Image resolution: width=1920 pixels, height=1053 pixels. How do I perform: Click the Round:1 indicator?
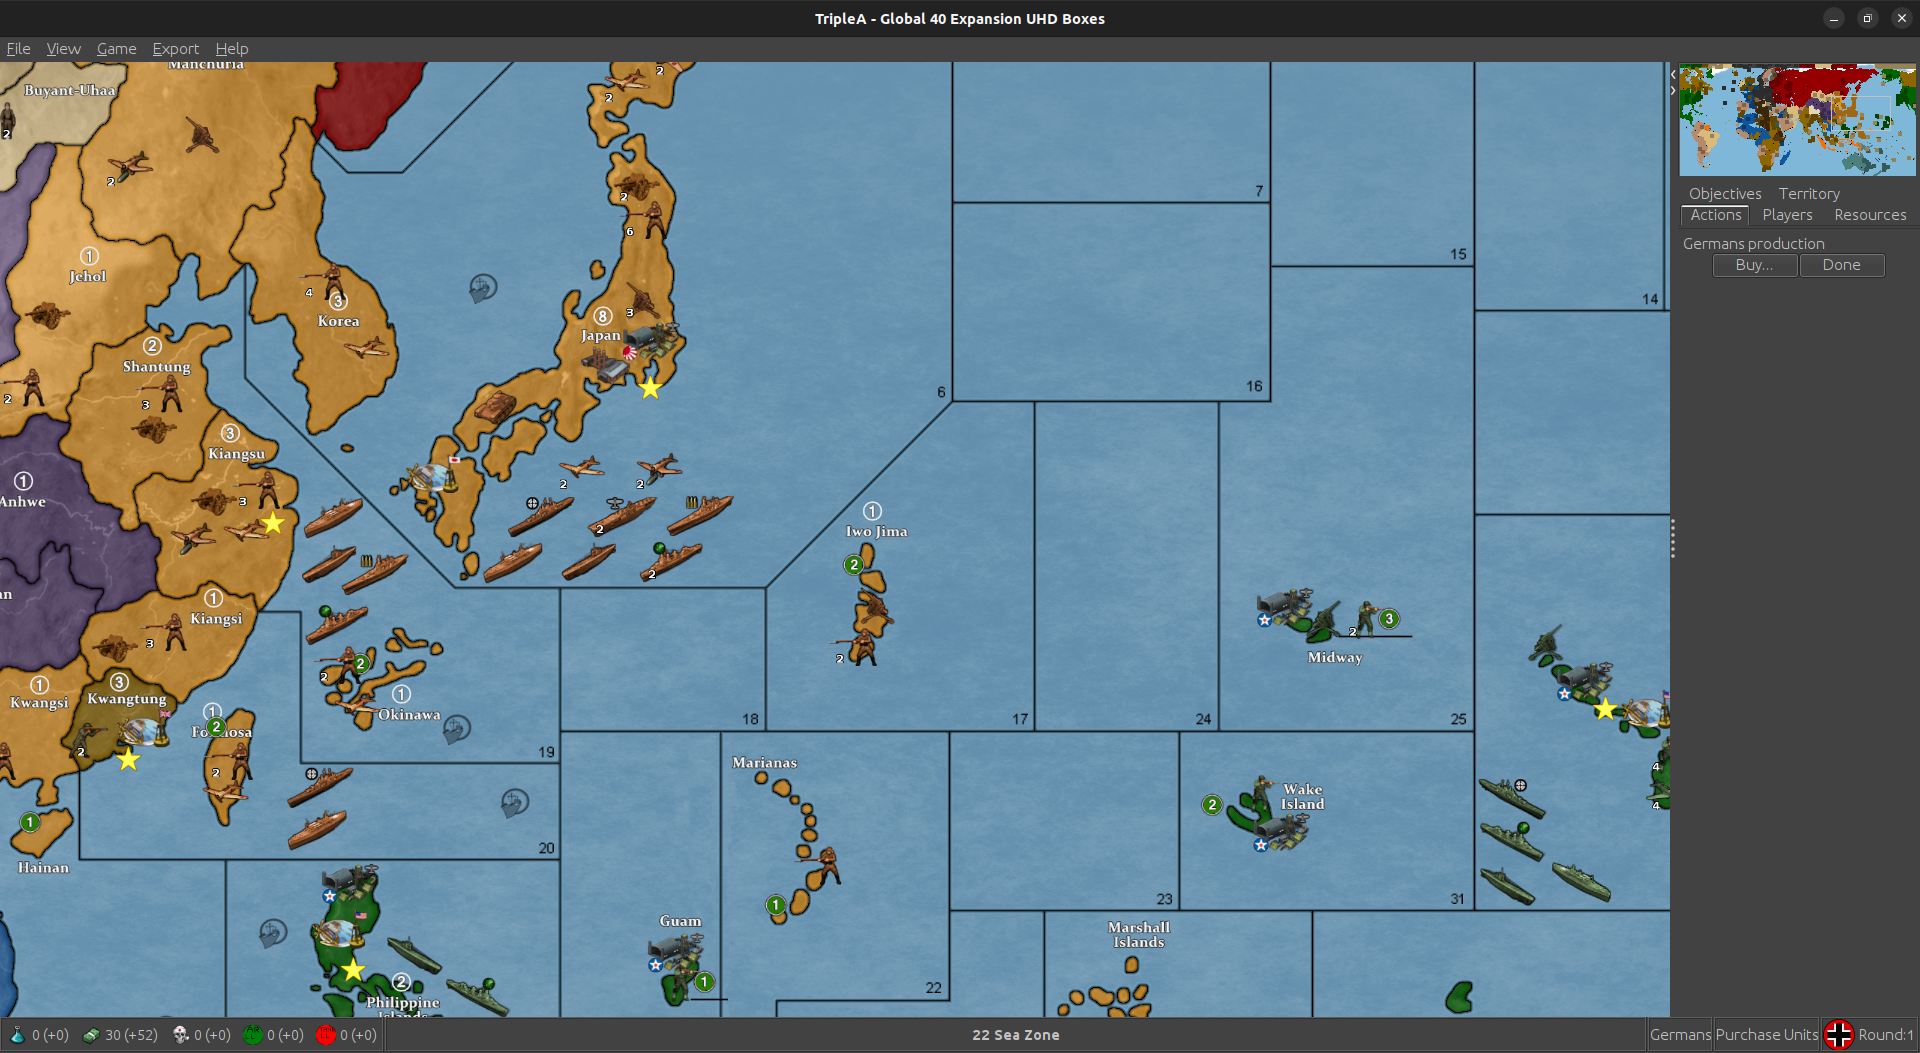point(1885,1035)
